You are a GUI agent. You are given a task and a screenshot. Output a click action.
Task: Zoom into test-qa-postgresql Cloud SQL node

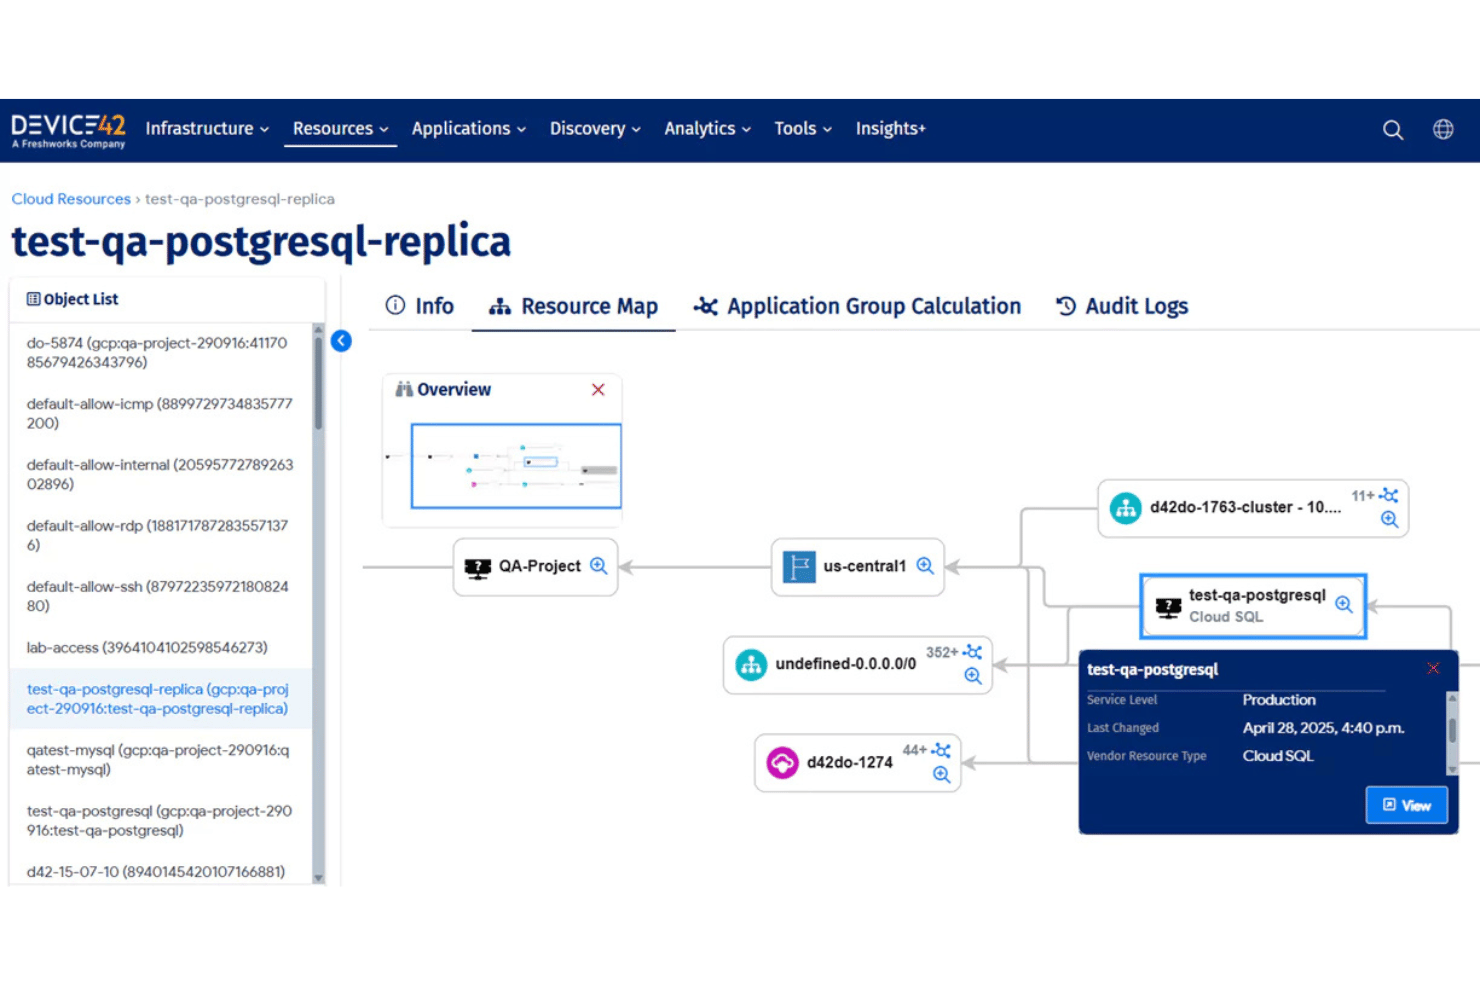coord(1344,604)
